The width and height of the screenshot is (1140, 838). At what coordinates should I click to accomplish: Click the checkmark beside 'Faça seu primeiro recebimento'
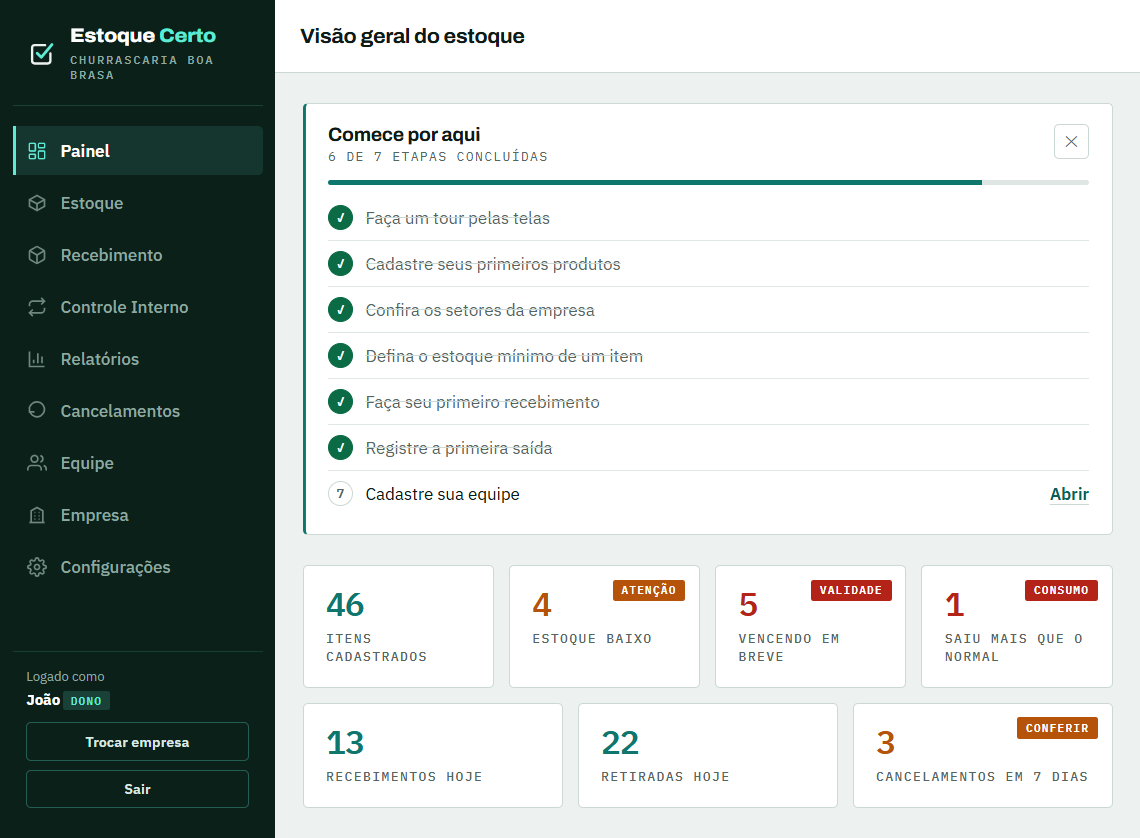pos(340,401)
